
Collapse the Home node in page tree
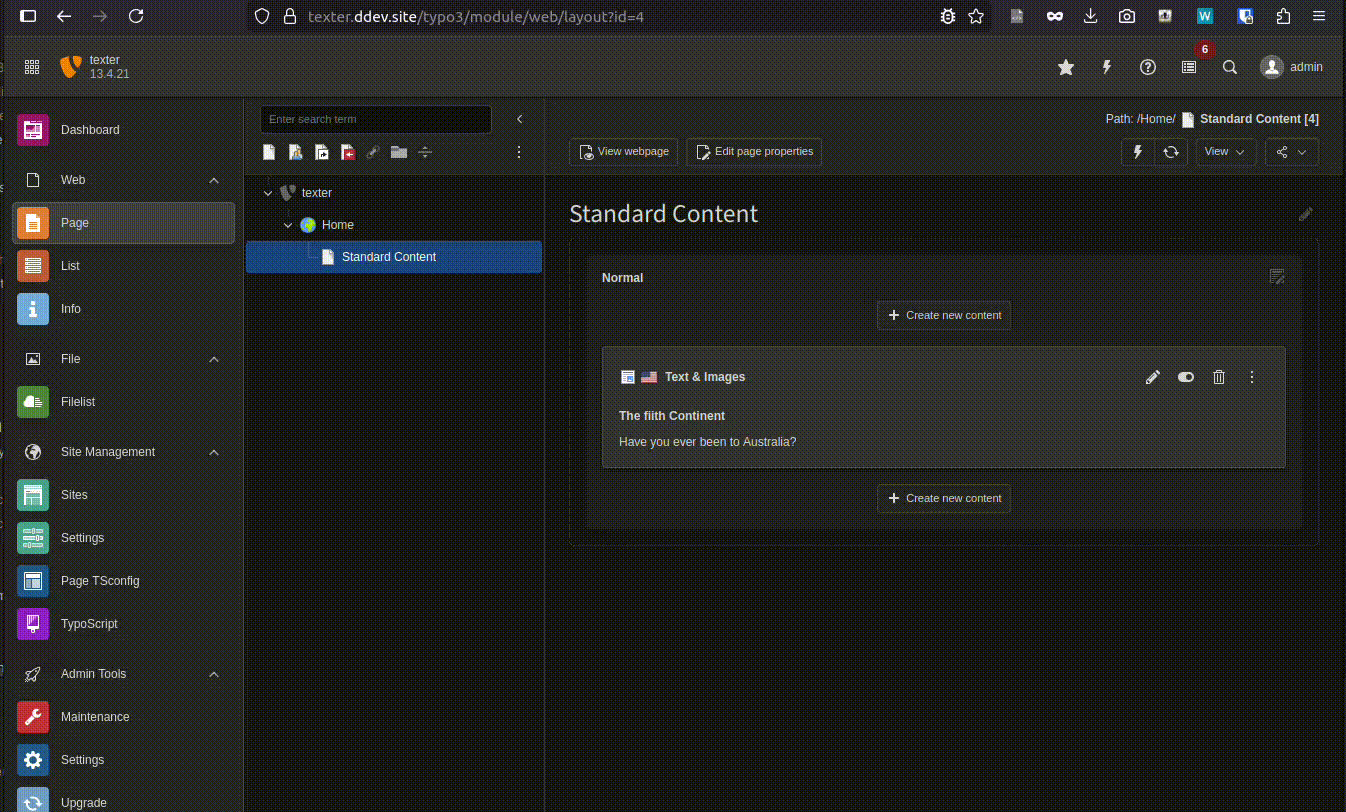tap(288, 225)
